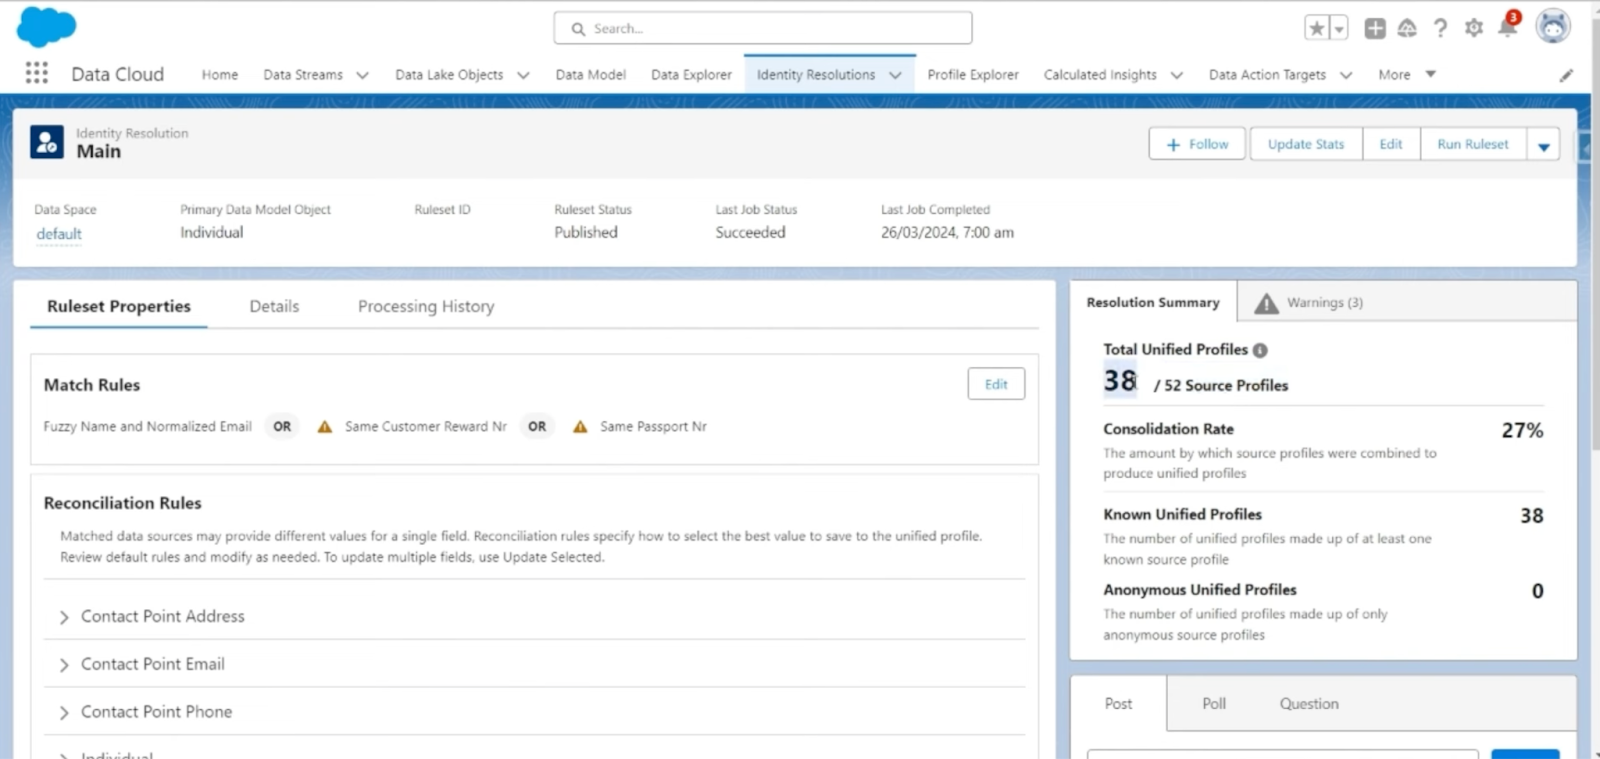Click Fuzzy Name and Normalized Email rule
Screen dimensions: 1600x759
(x=147, y=426)
